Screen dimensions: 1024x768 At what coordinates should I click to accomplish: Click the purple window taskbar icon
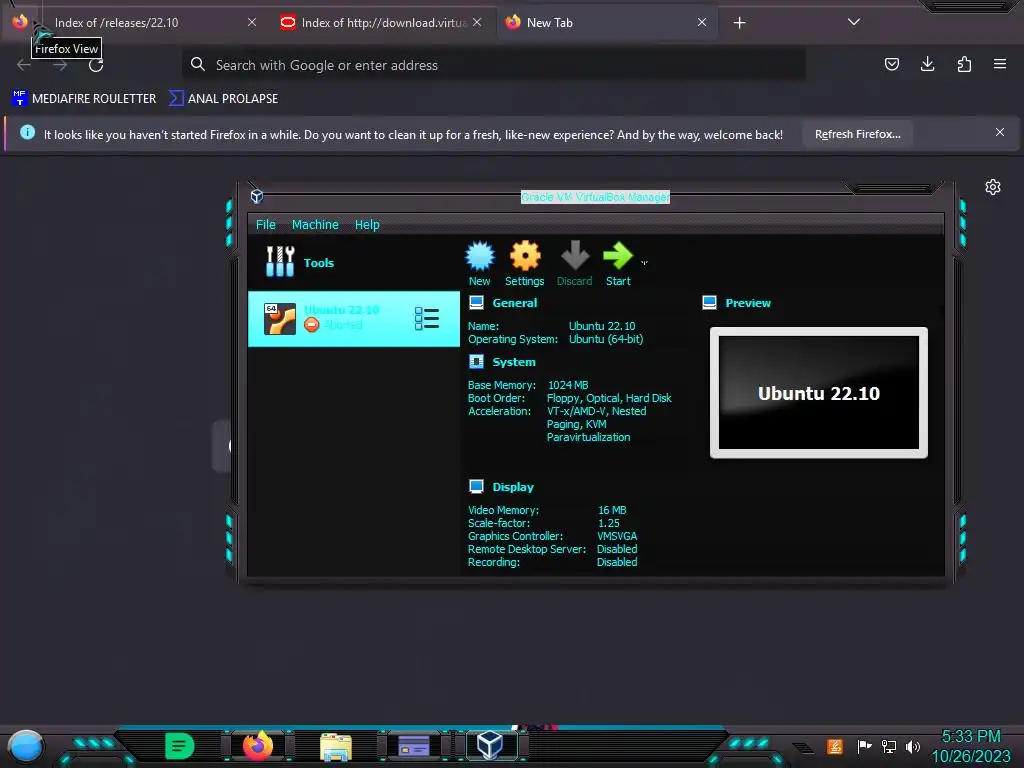(x=413, y=746)
